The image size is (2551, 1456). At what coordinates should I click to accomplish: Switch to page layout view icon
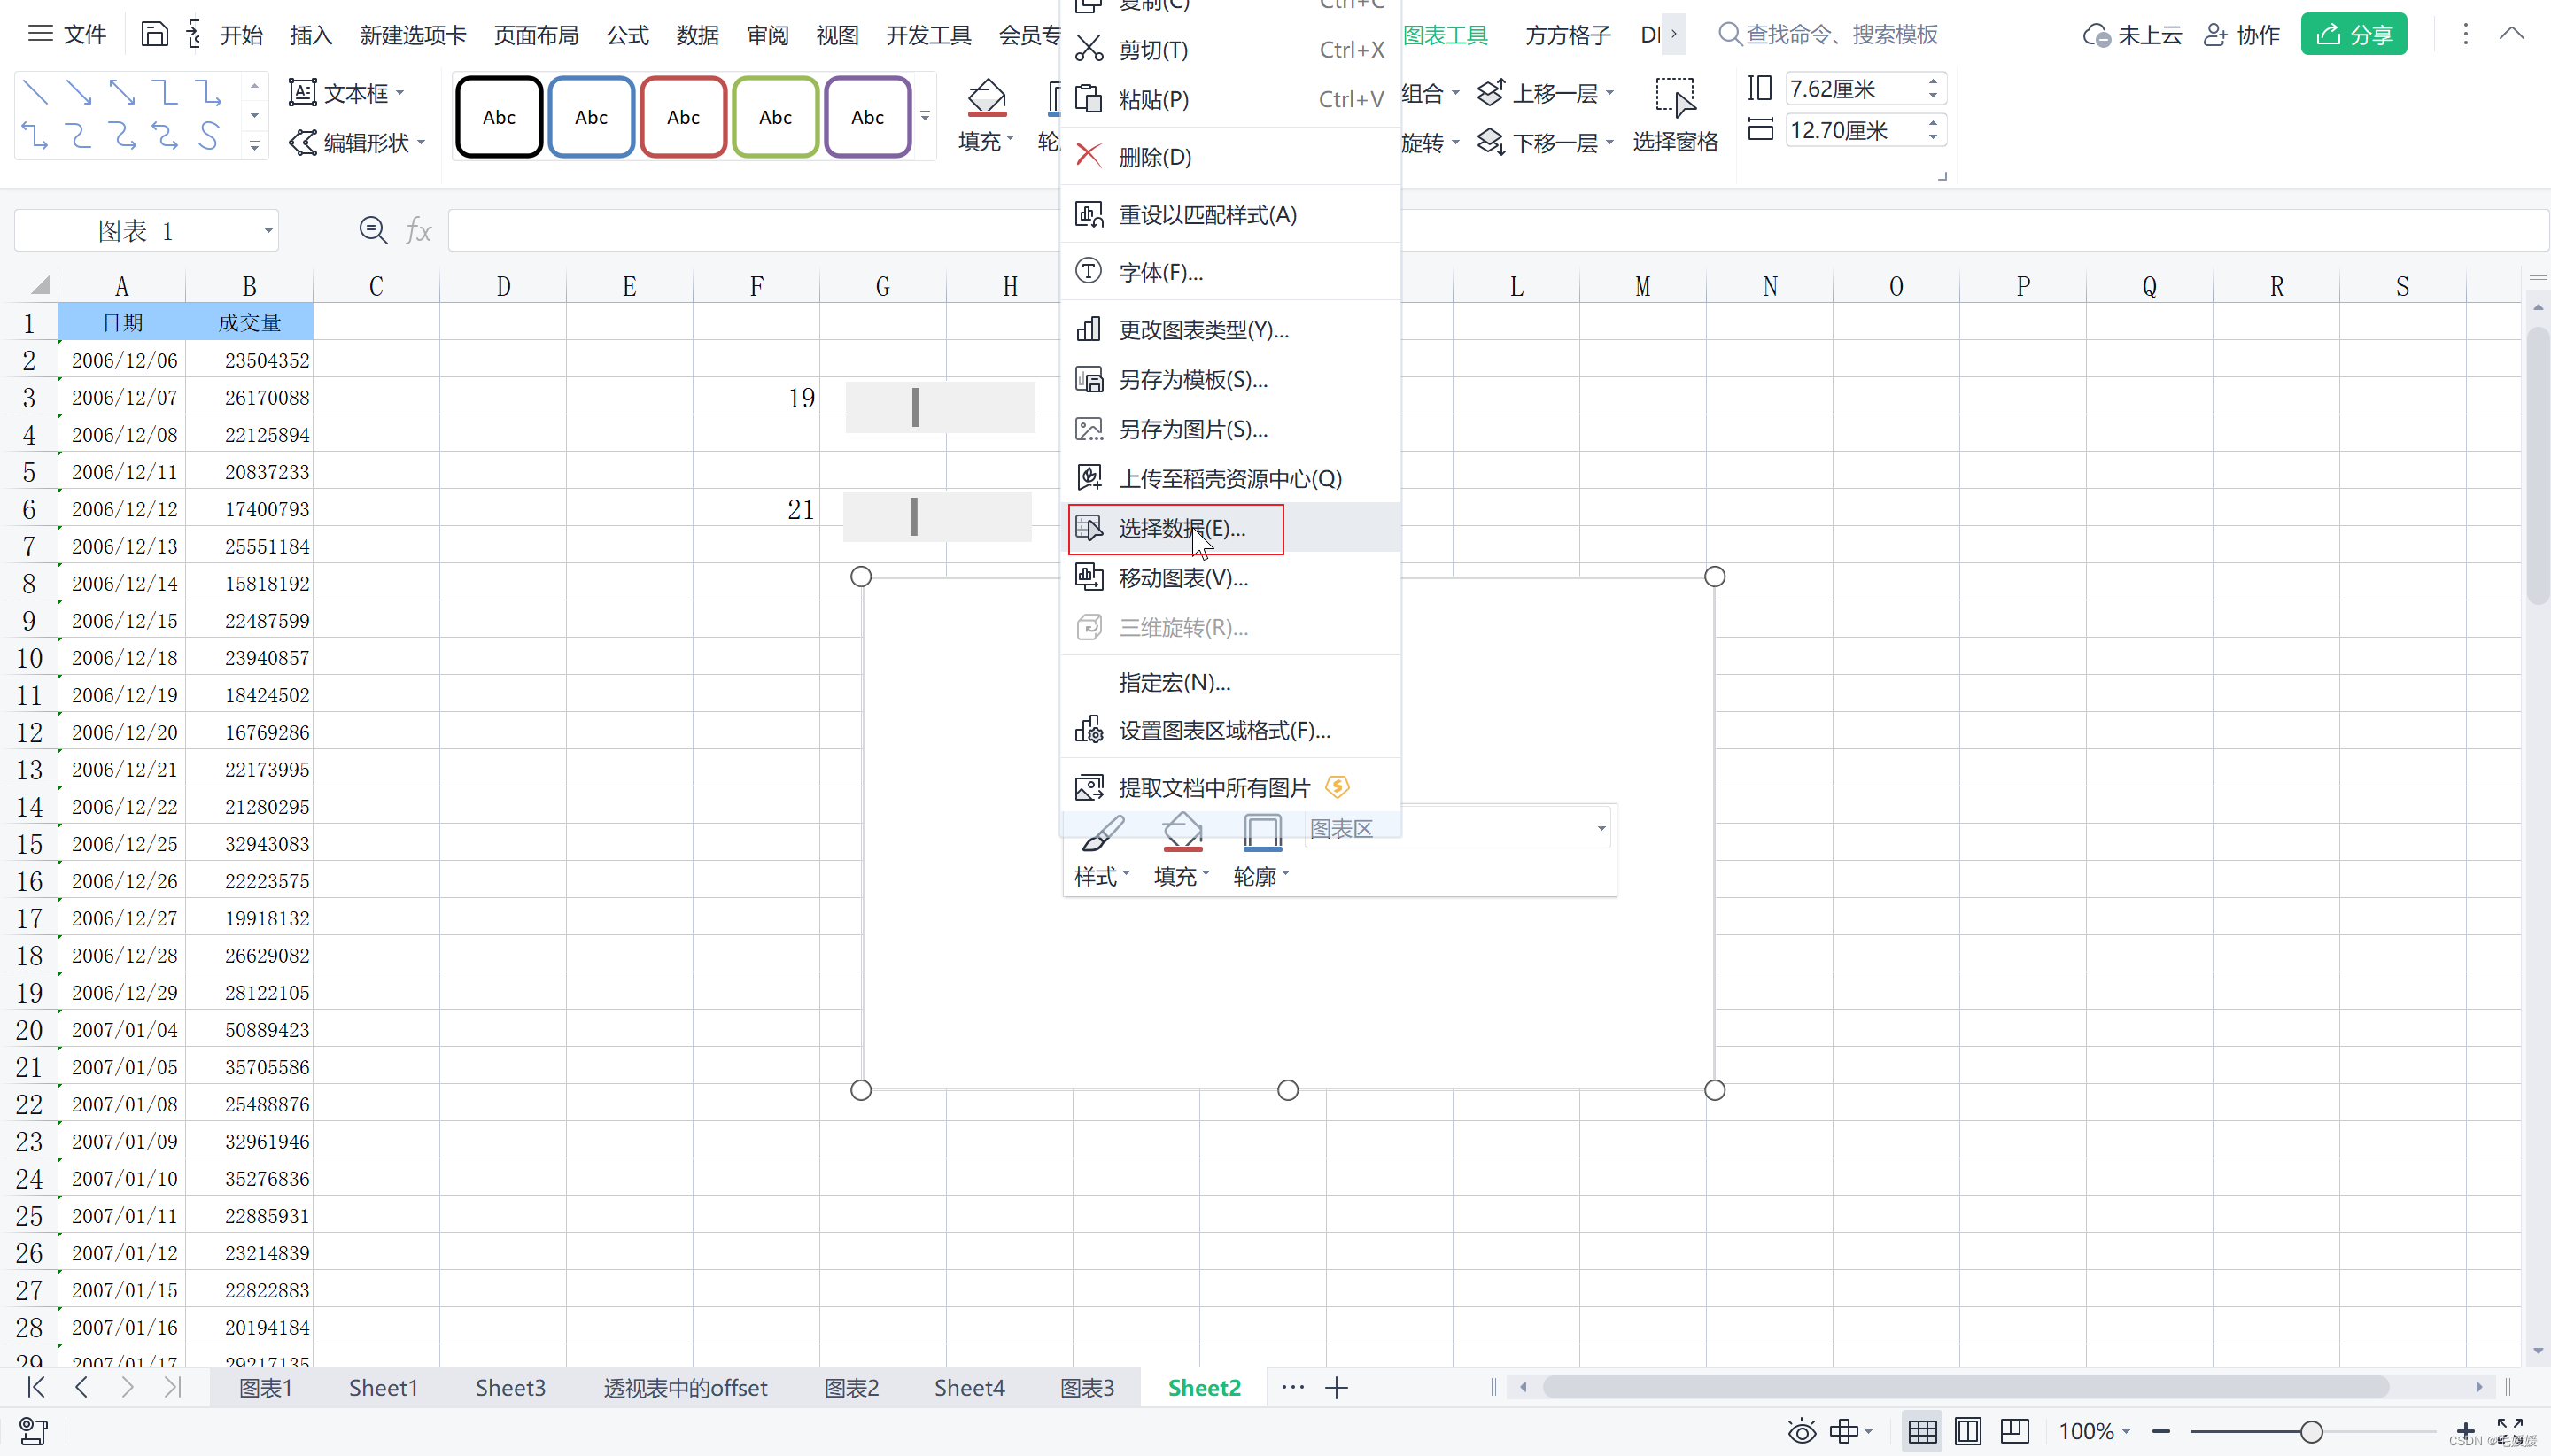(x=1967, y=1431)
